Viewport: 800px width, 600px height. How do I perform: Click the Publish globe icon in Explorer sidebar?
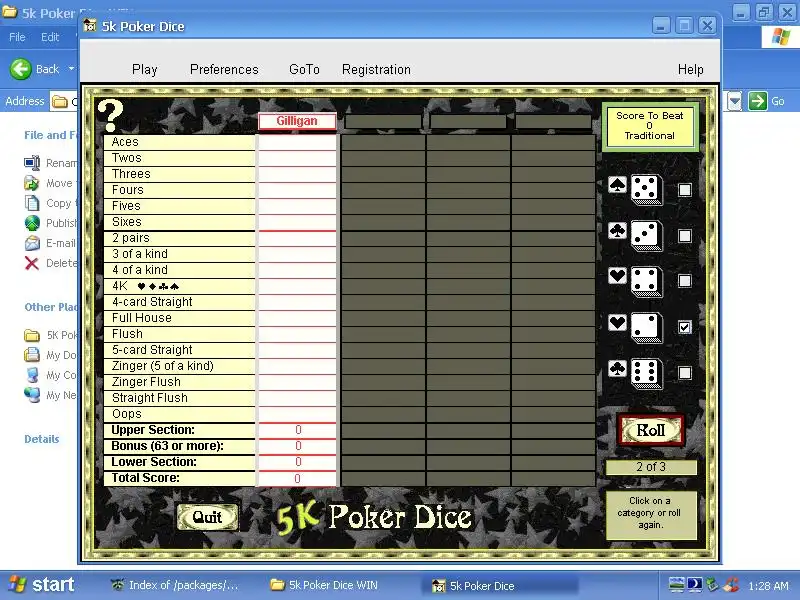(32, 223)
